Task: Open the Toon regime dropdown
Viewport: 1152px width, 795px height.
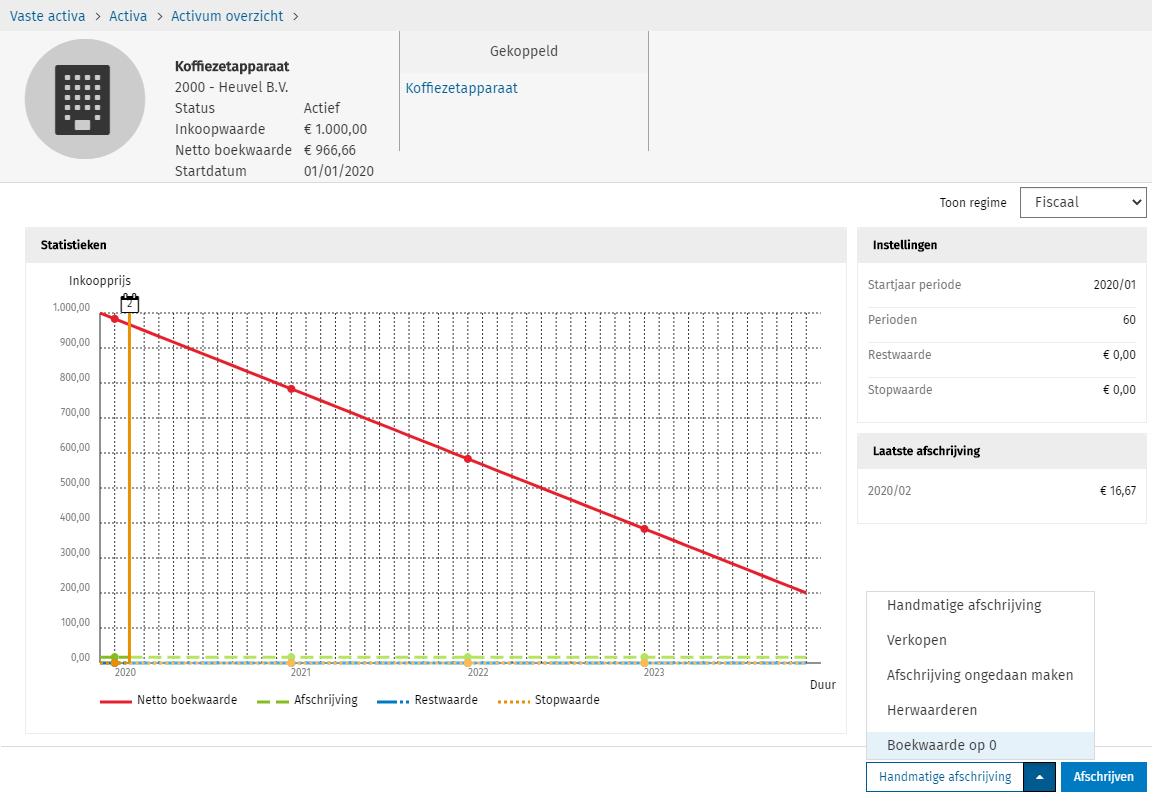Action: [1082, 202]
